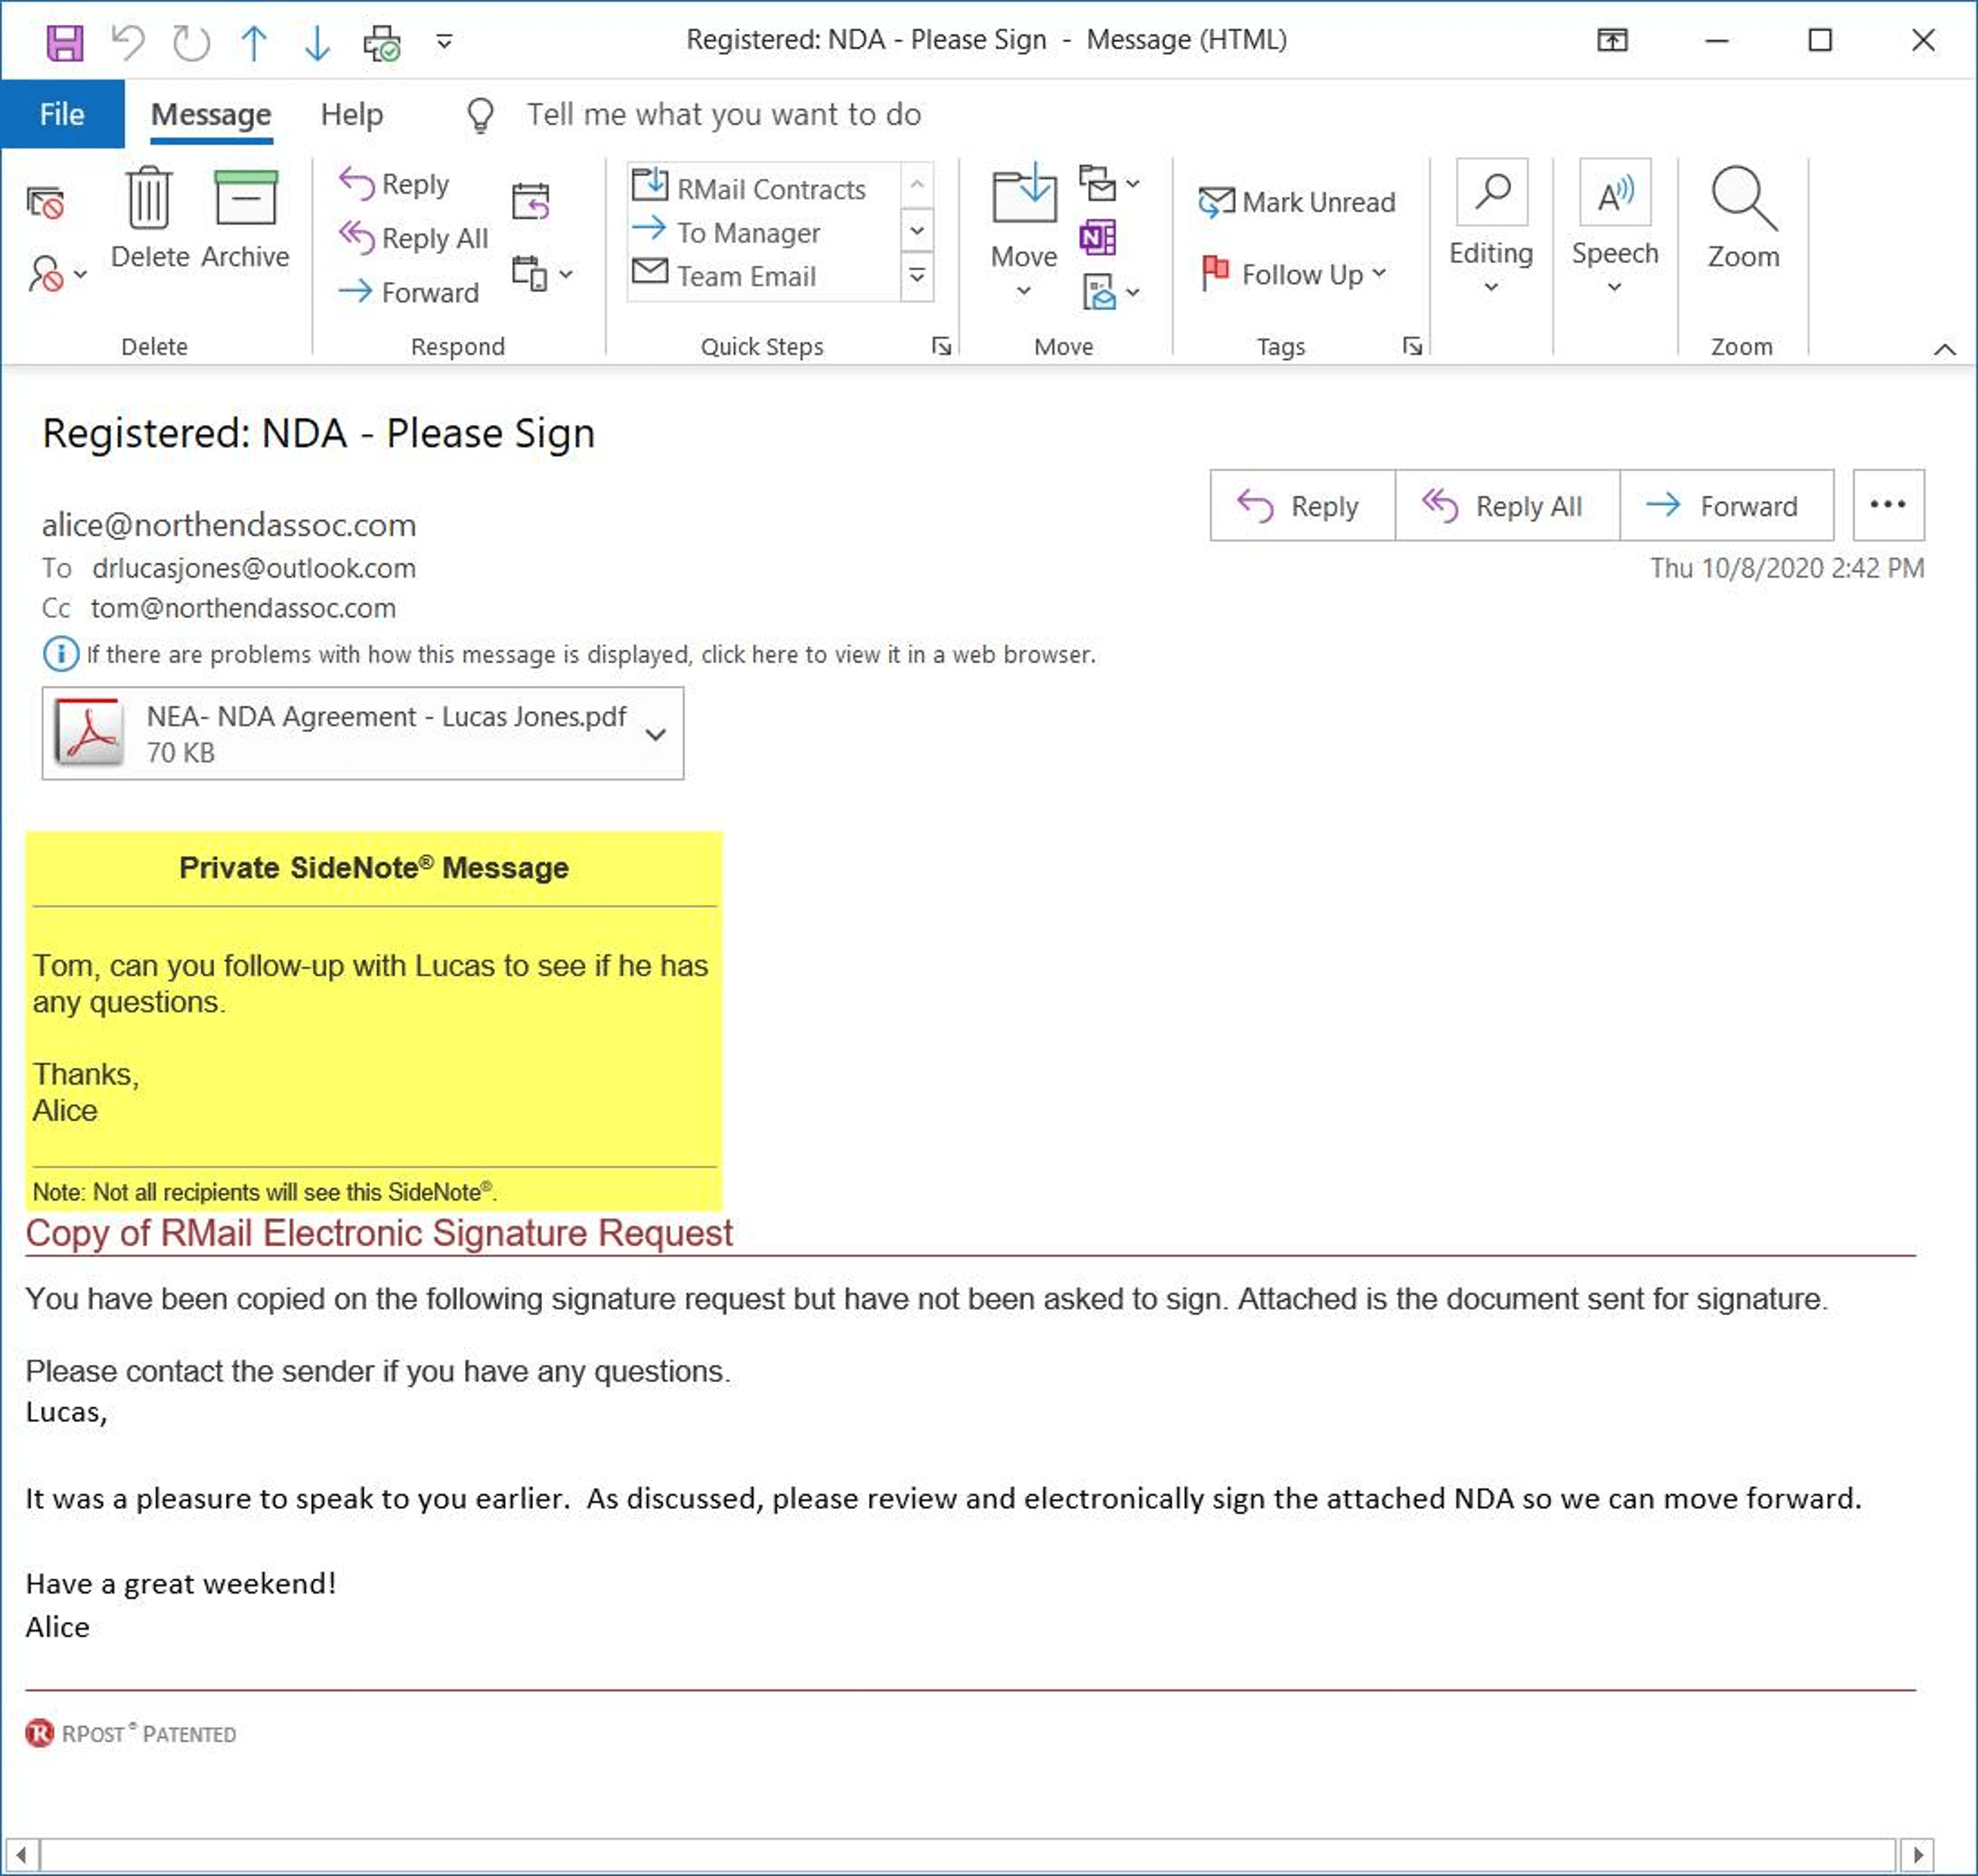Toggle Mark Unread for this message
Viewport: 1978px width, 1876px height.
pos(1297,202)
